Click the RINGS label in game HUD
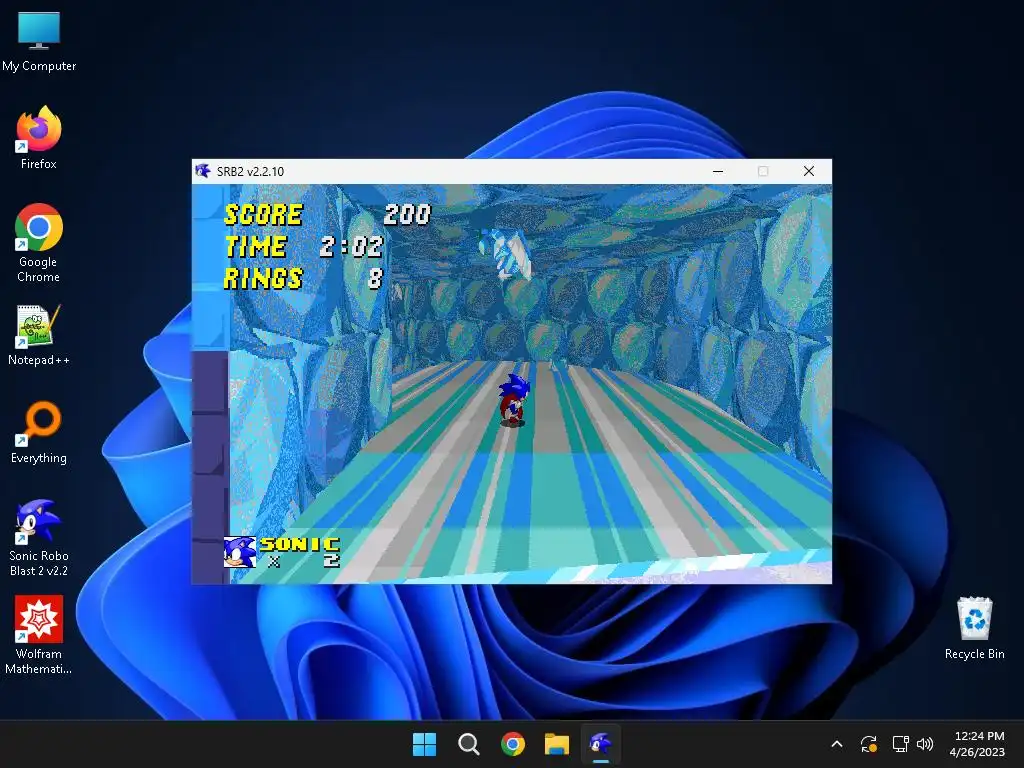 tap(263, 278)
